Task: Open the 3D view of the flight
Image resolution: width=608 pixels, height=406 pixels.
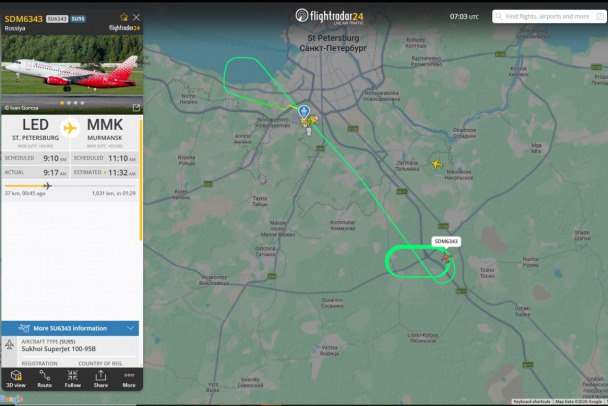Action: (16, 379)
